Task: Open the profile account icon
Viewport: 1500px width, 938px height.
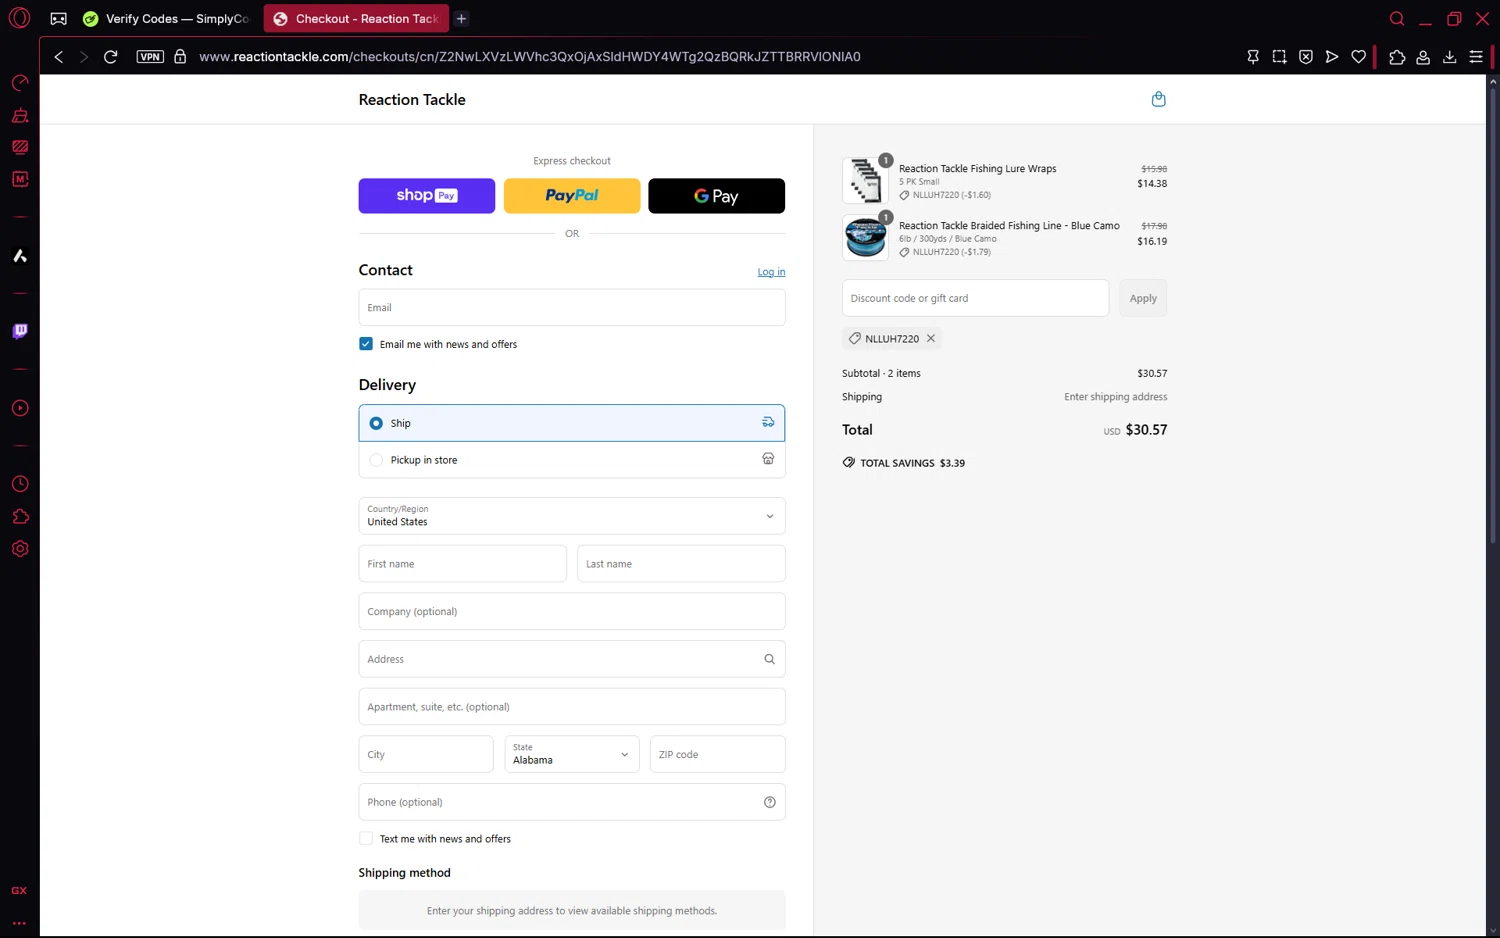Action: click(1423, 57)
